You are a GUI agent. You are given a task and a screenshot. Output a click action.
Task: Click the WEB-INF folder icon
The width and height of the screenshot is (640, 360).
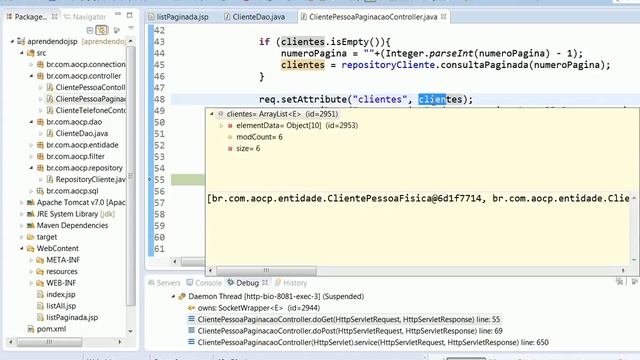click(x=40, y=283)
